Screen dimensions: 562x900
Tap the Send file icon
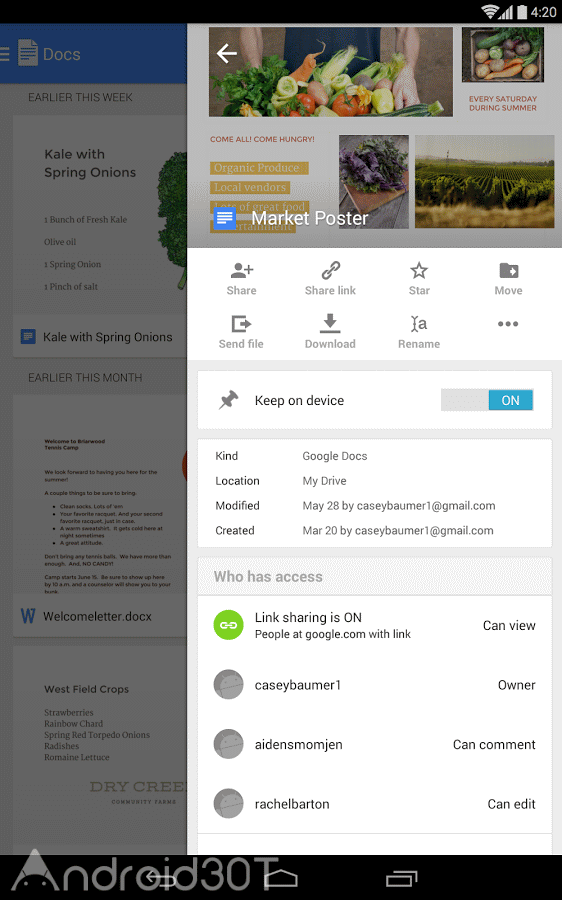click(x=241, y=324)
